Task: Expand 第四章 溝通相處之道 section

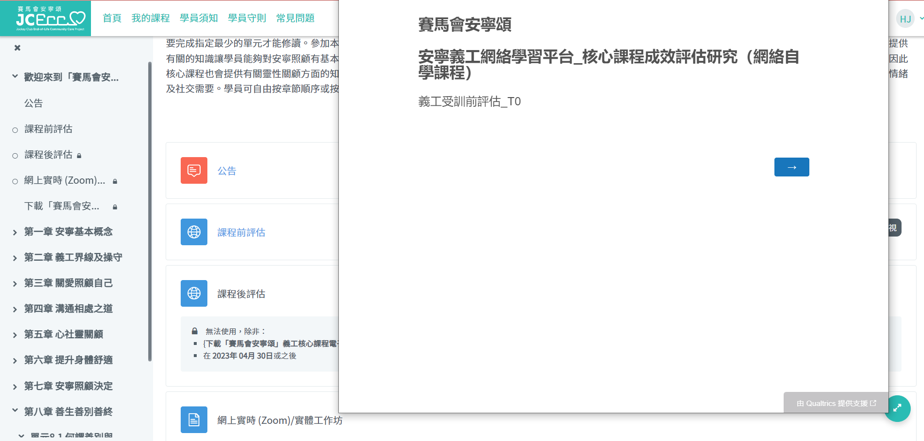Action: pyautogui.click(x=15, y=310)
